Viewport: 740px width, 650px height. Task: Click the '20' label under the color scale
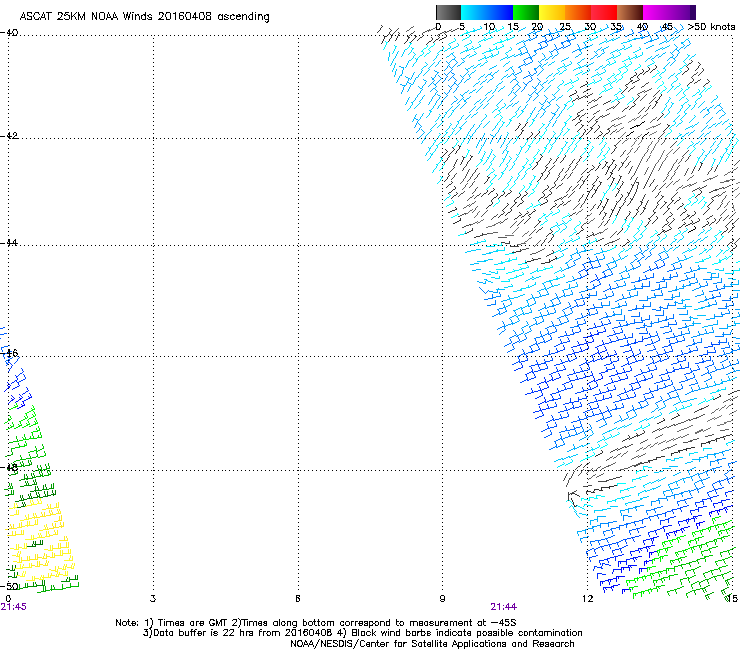[537, 26]
